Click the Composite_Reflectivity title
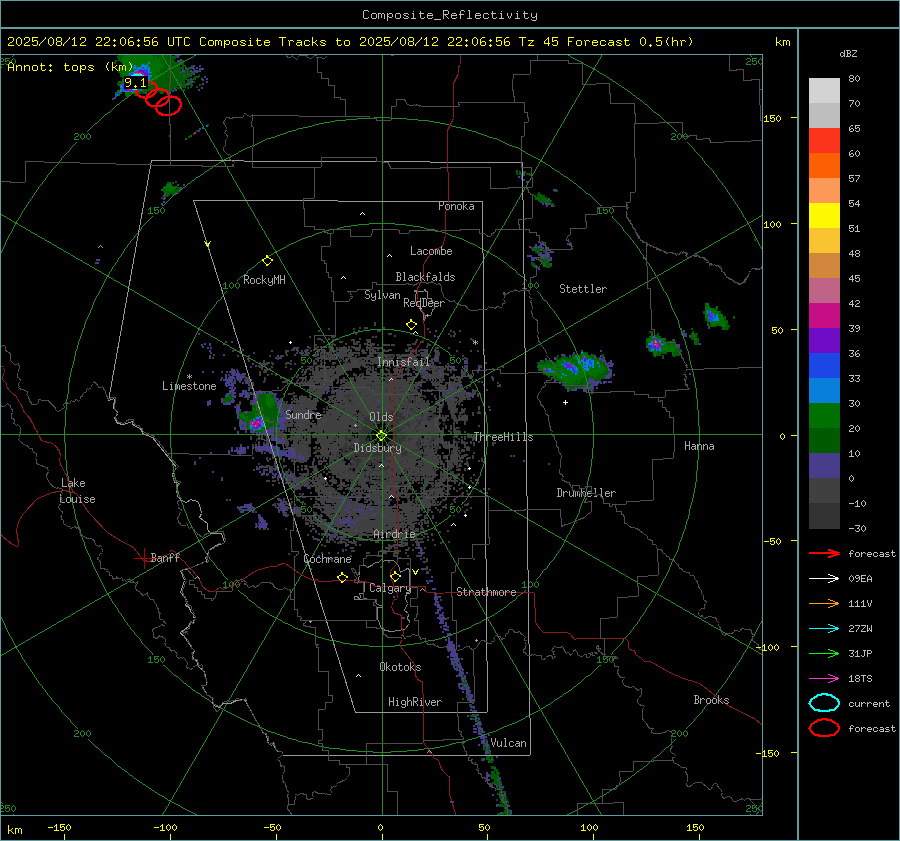This screenshot has width=900, height=841. 449,15
